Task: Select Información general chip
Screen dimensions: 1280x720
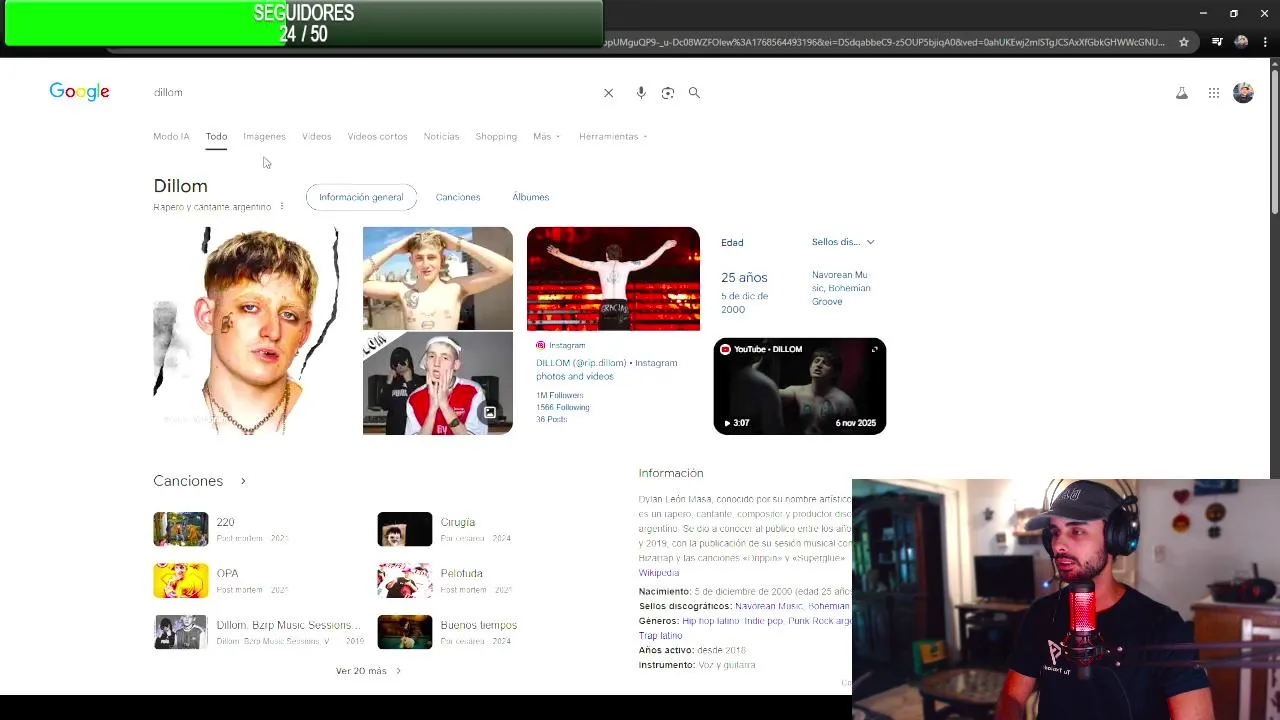Action: [361, 197]
